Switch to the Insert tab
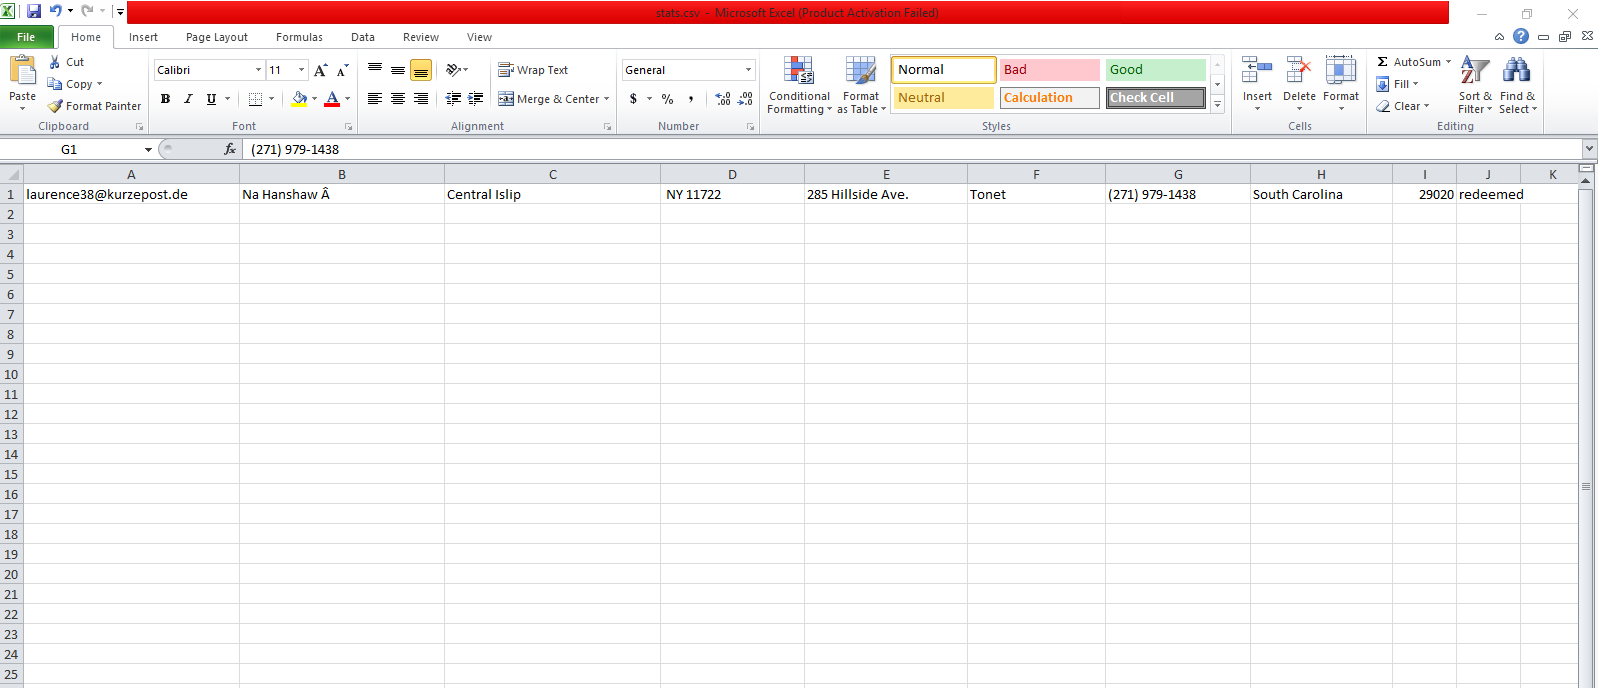 (143, 37)
